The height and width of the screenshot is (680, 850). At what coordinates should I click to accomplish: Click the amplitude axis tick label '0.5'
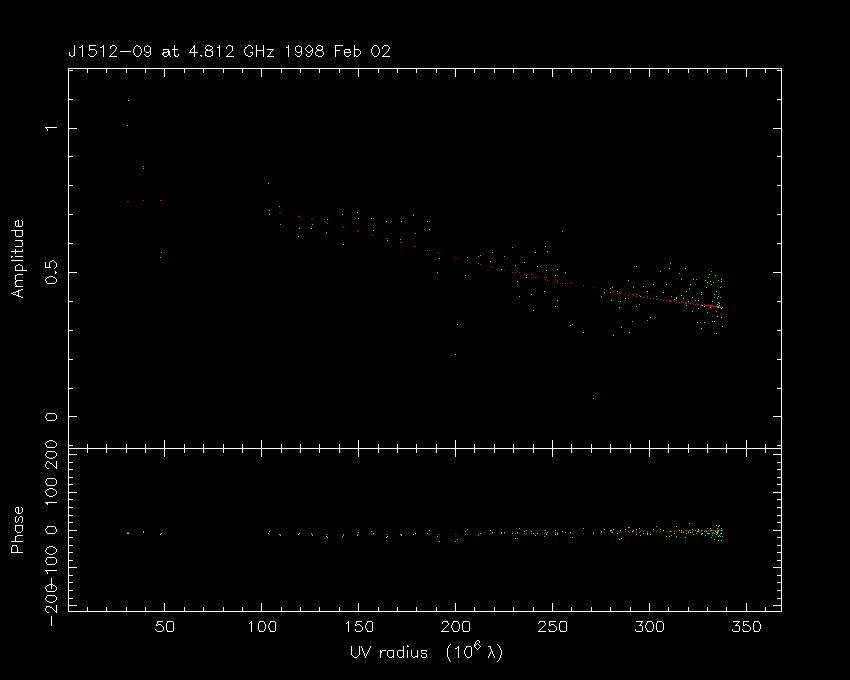[51, 272]
